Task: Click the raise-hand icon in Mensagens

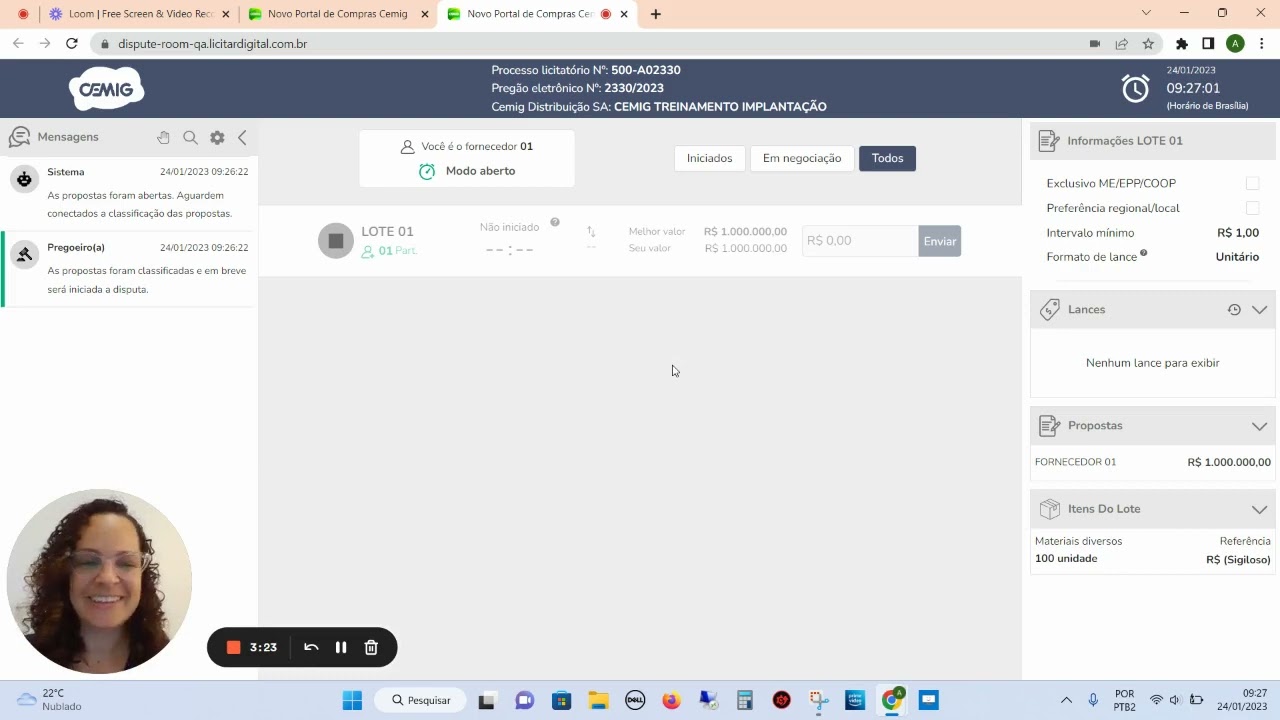Action: point(163,138)
